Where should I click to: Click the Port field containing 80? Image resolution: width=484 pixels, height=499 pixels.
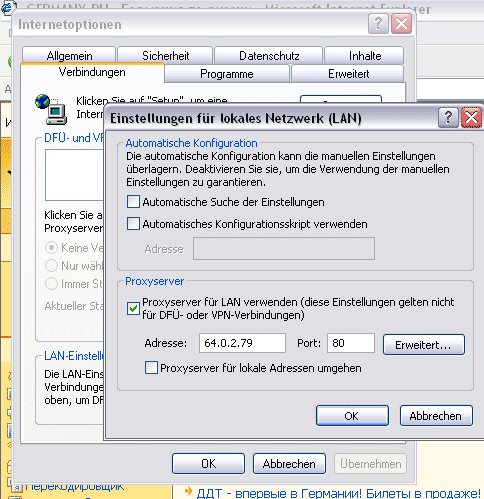(351, 343)
